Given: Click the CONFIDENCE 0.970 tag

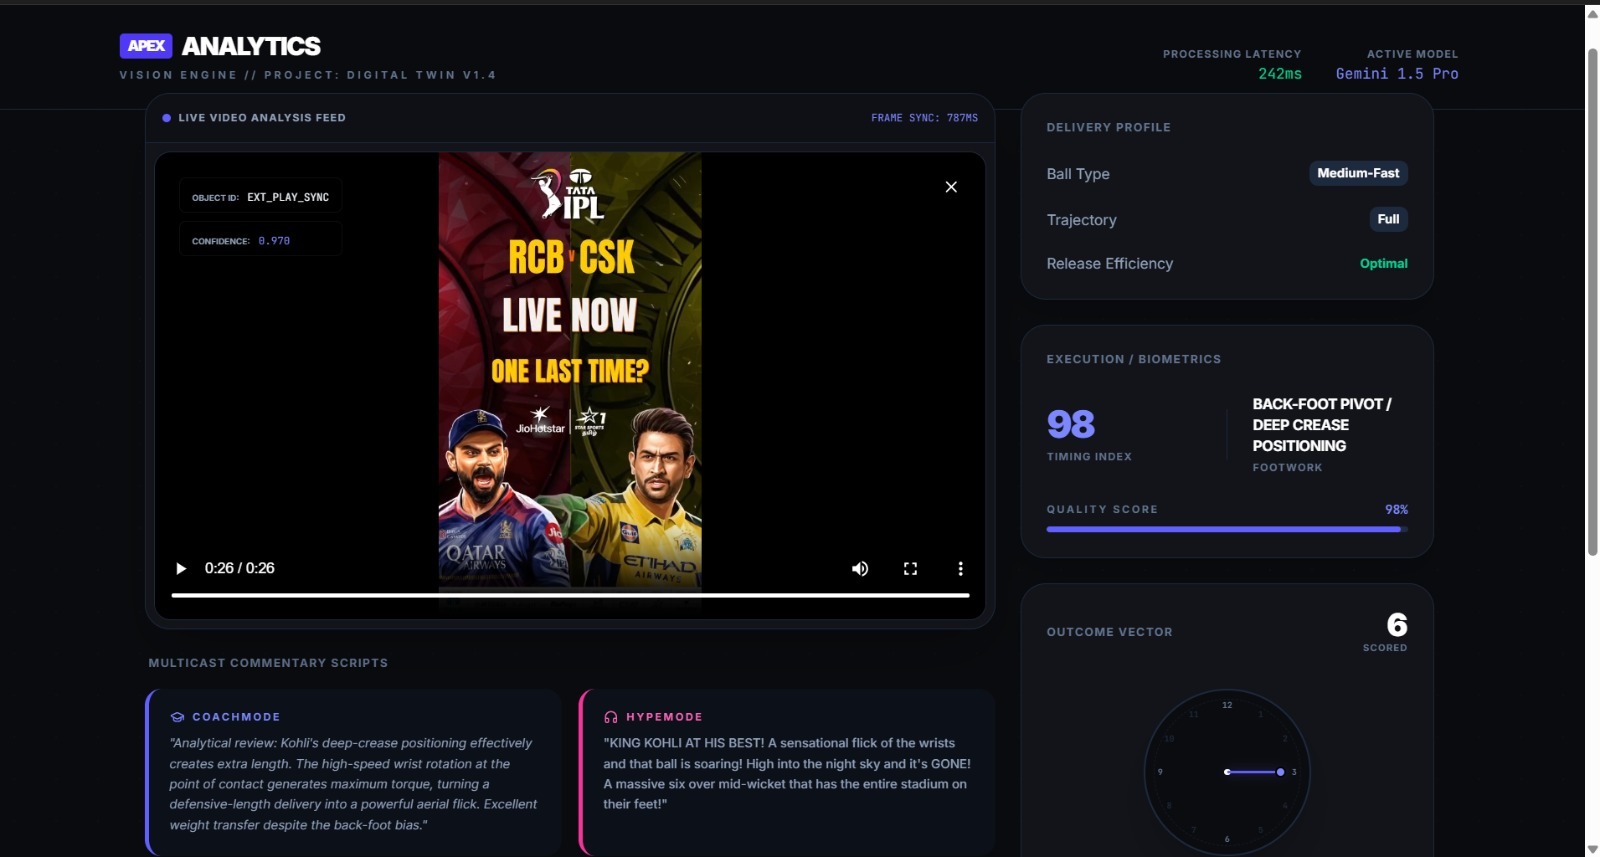Looking at the screenshot, I should click(x=260, y=240).
